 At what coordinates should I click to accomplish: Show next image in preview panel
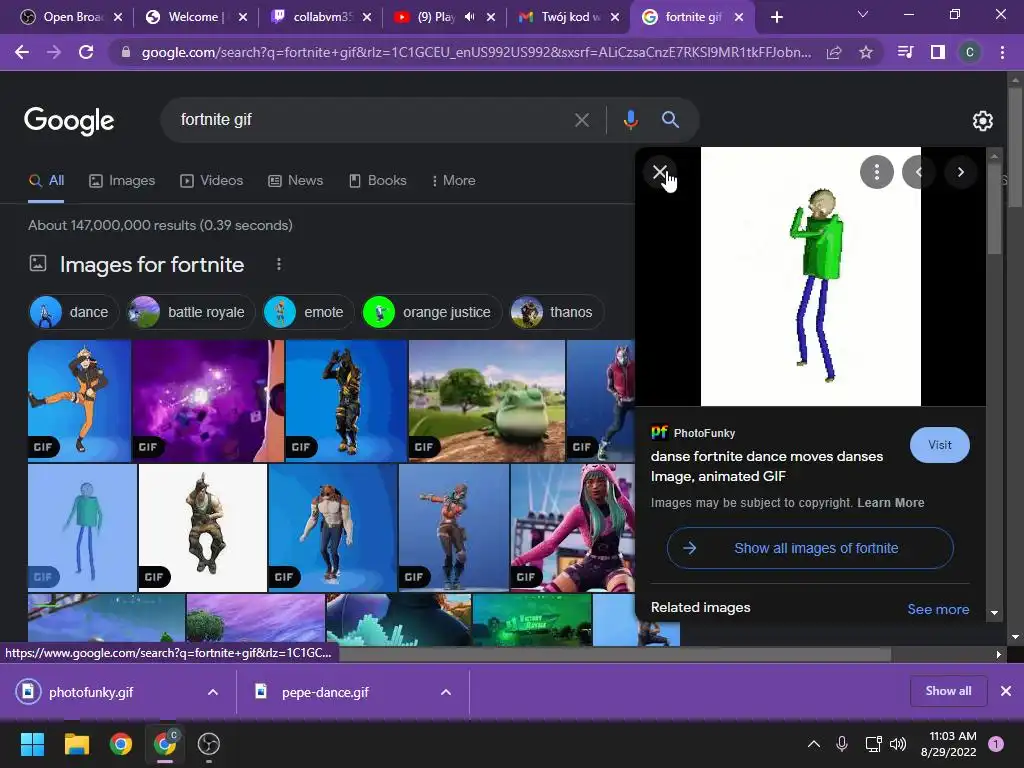pyautogui.click(x=961, y=172)
